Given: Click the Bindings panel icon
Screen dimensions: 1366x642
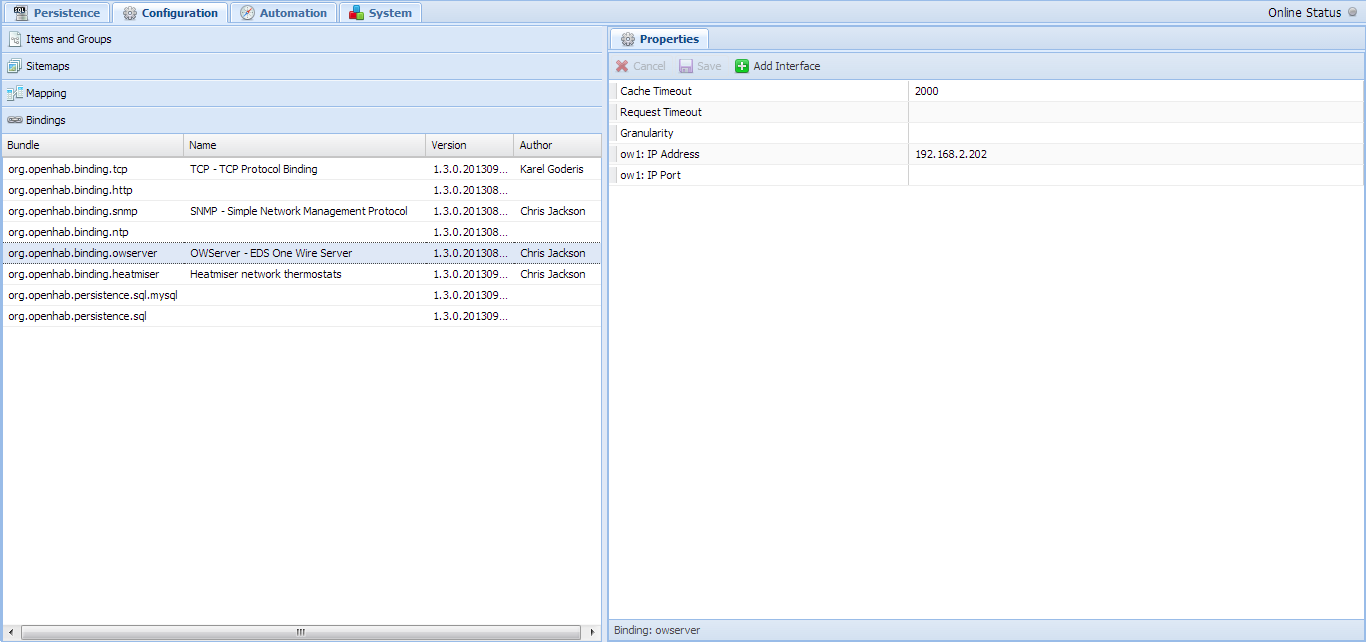Looking at the screenshot, I should click(x=15, y=120).
